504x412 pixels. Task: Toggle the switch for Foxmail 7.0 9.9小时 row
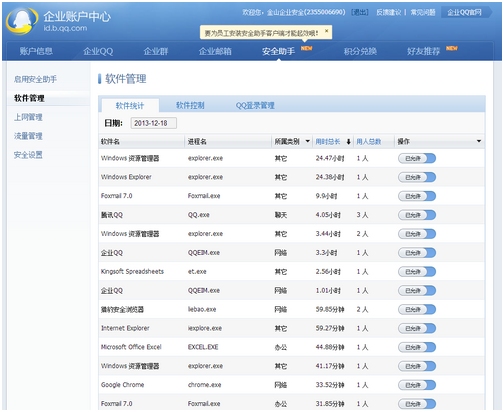pyautogui.click(x=417, y=196)
